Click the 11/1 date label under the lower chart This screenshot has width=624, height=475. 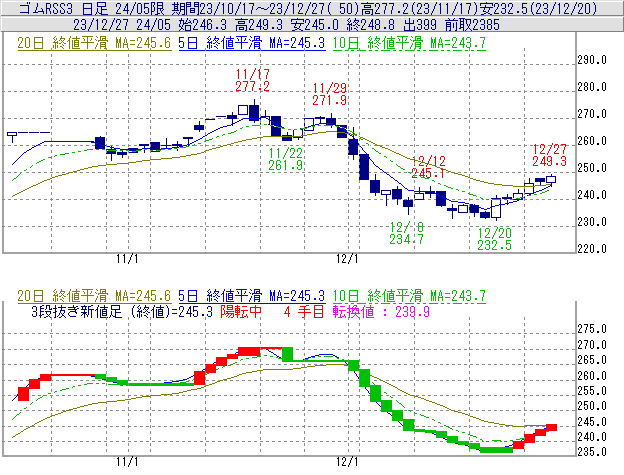[127, 462]
